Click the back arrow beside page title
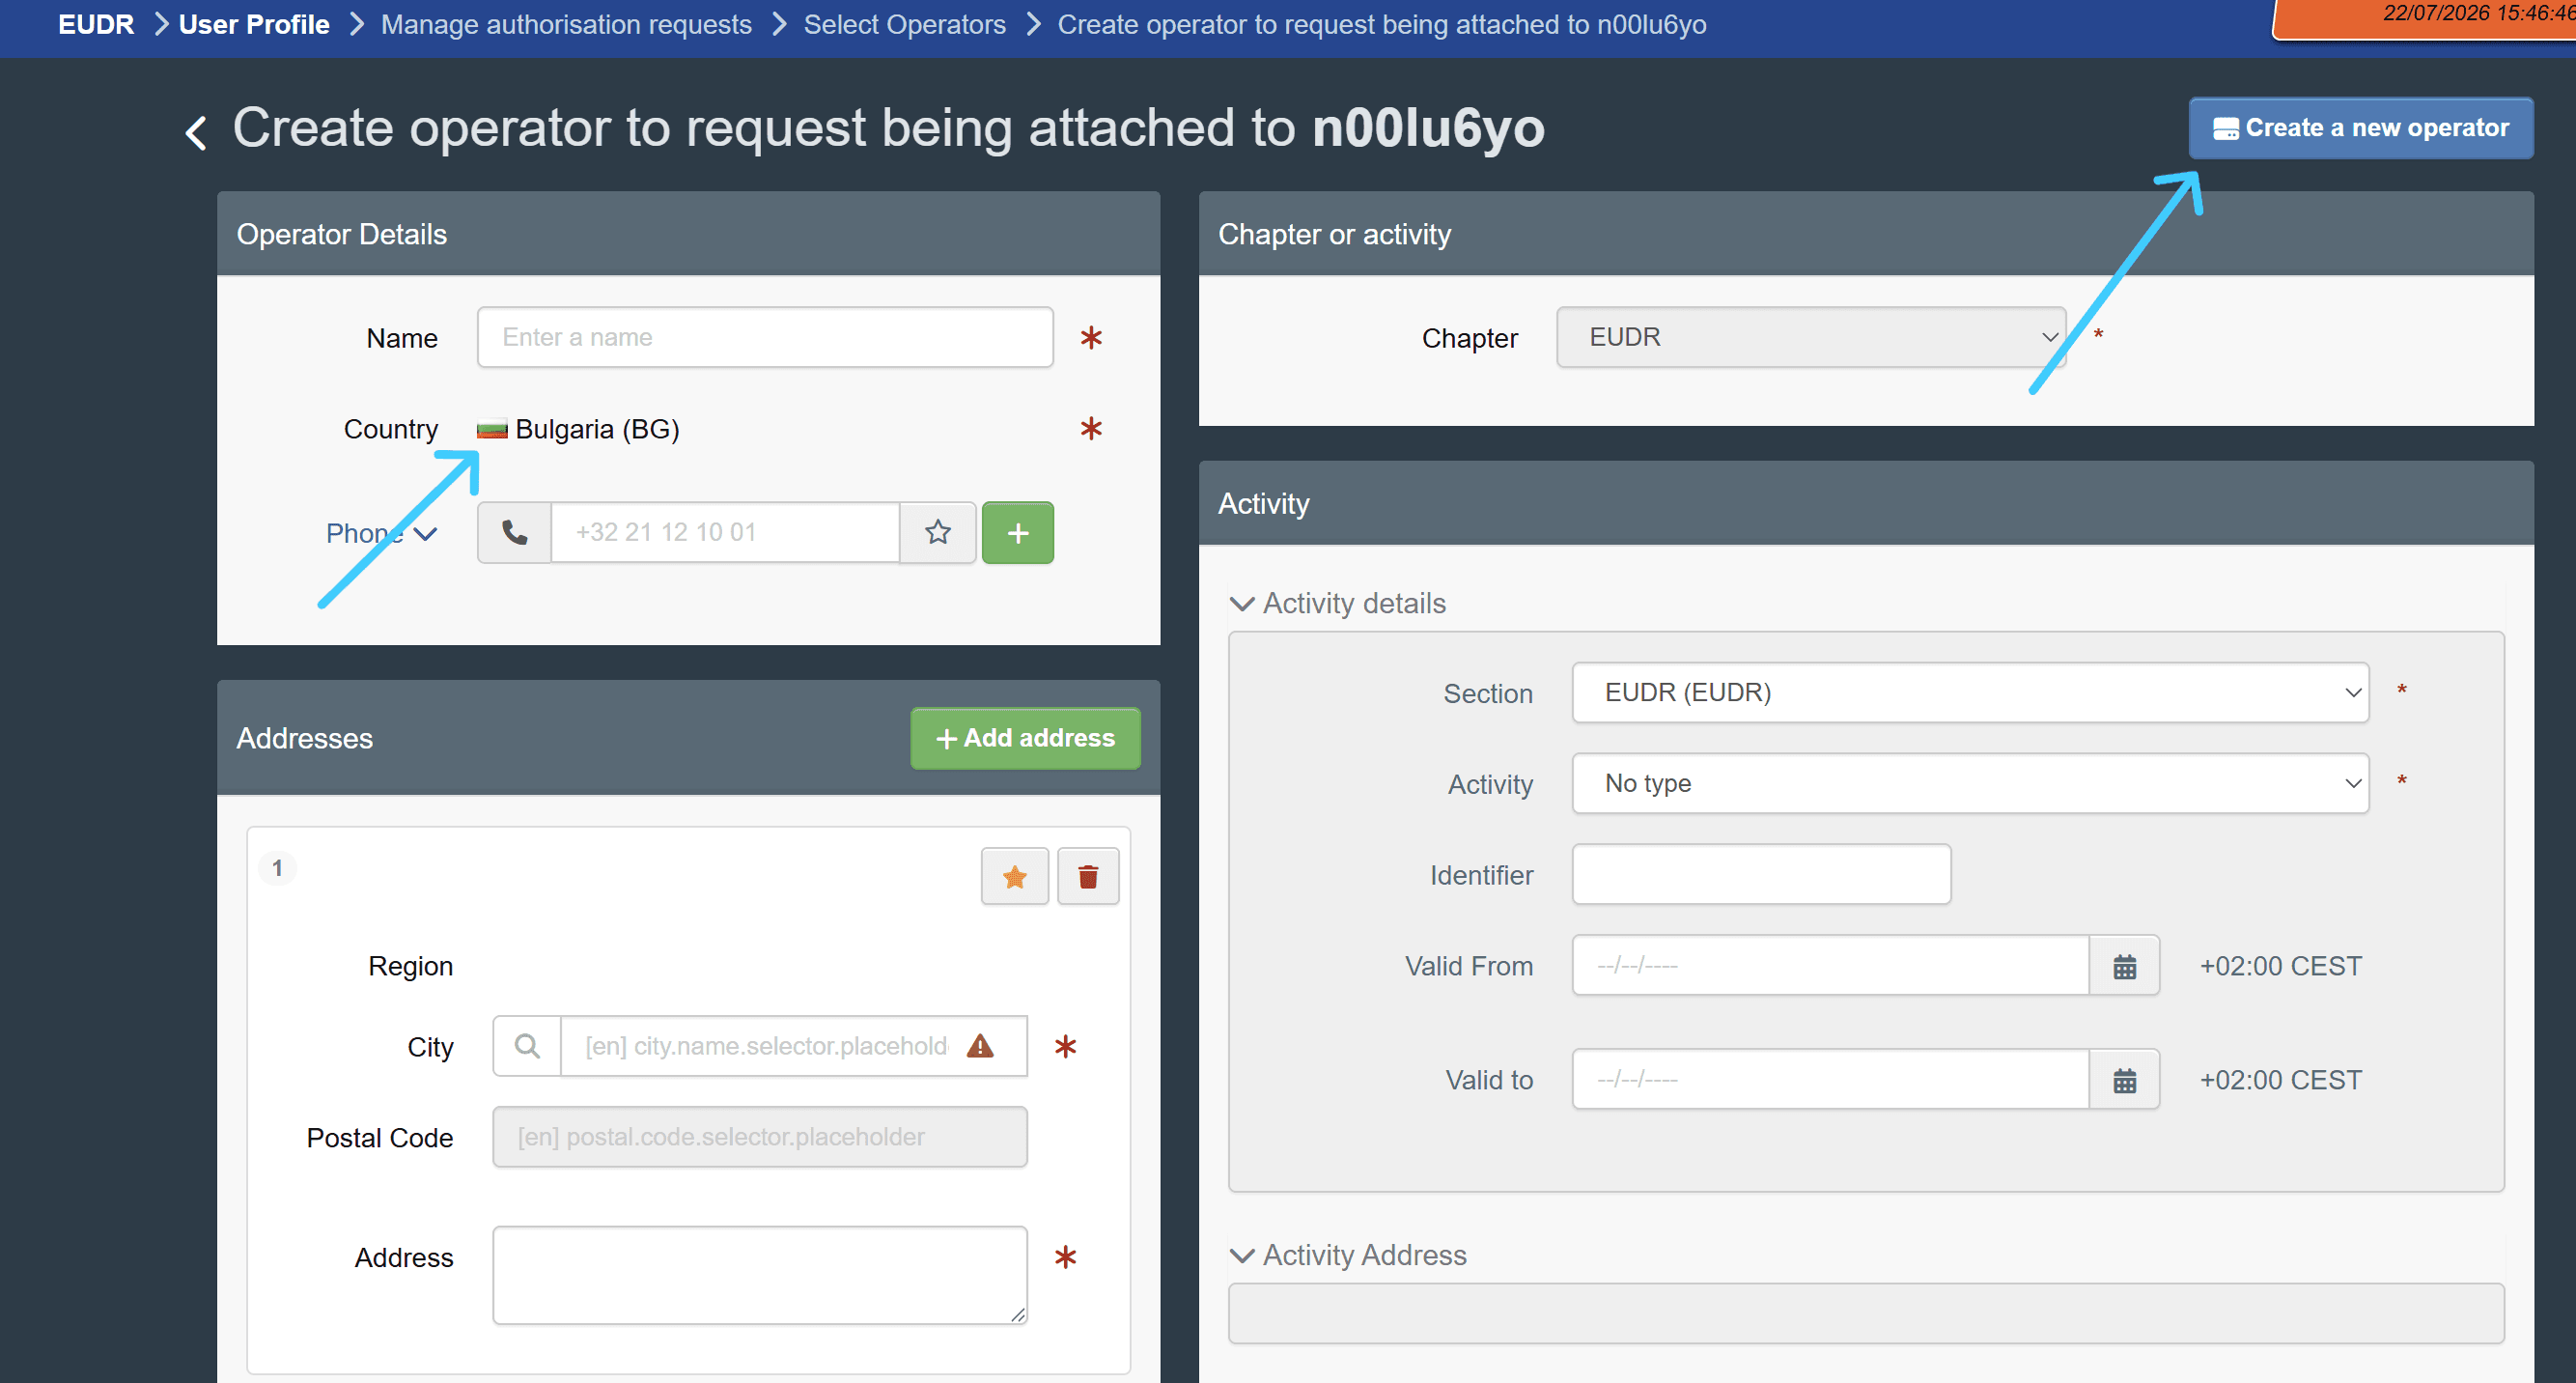The width and height of the screenshot is (2576, 1383). point(196,132)
